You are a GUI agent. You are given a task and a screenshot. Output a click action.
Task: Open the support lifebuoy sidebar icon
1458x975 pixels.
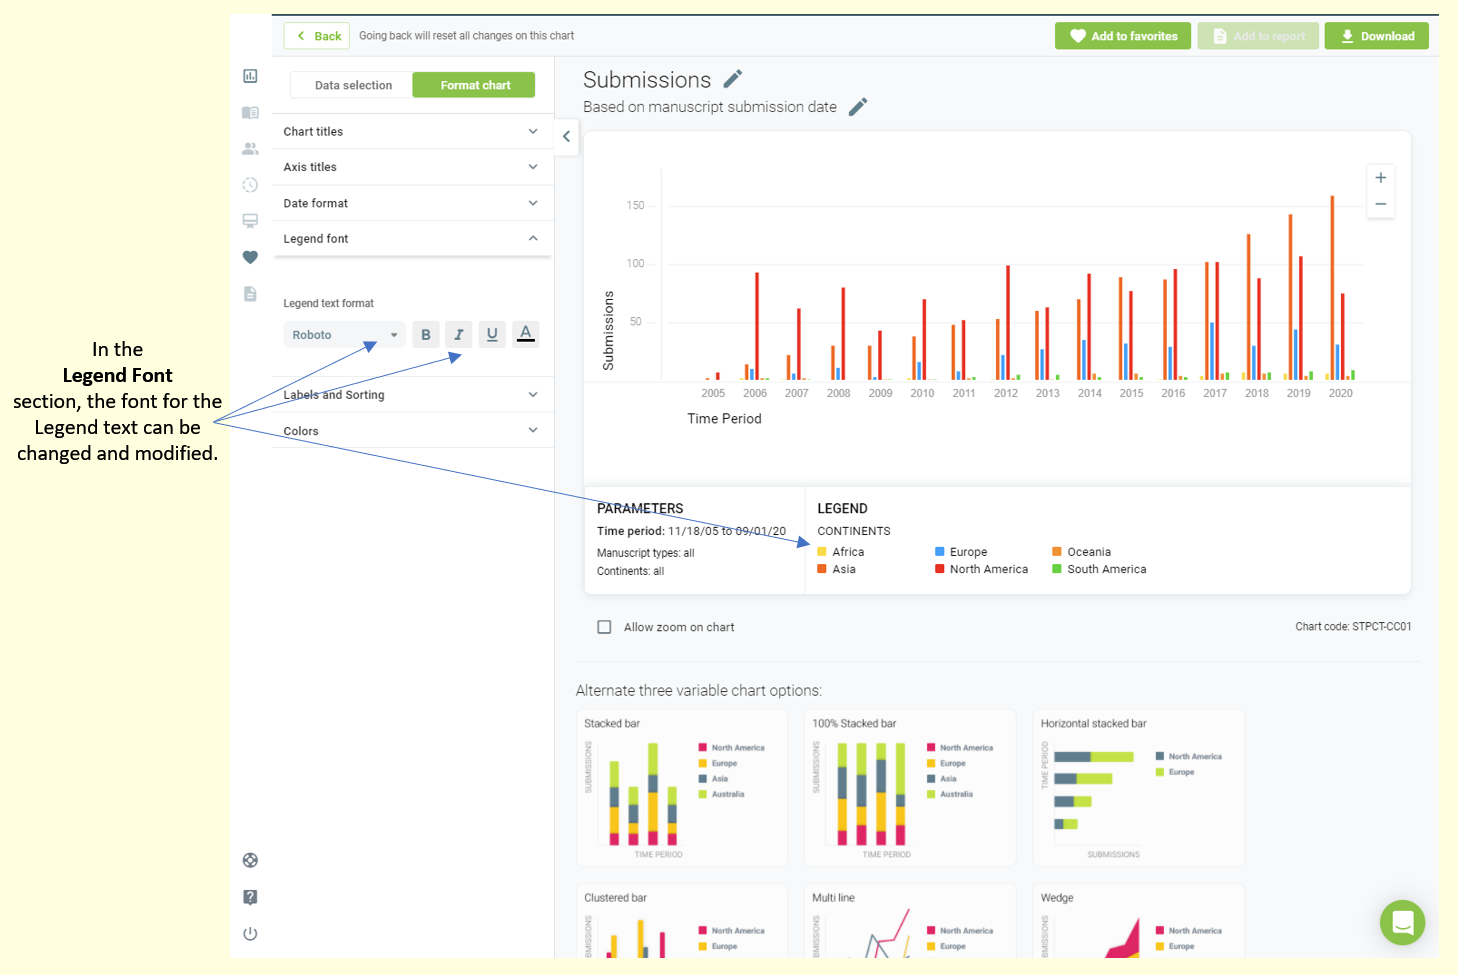[250, 860]
